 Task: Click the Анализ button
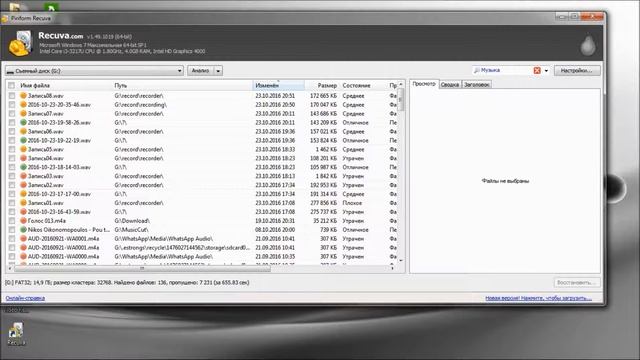point(200,71)
